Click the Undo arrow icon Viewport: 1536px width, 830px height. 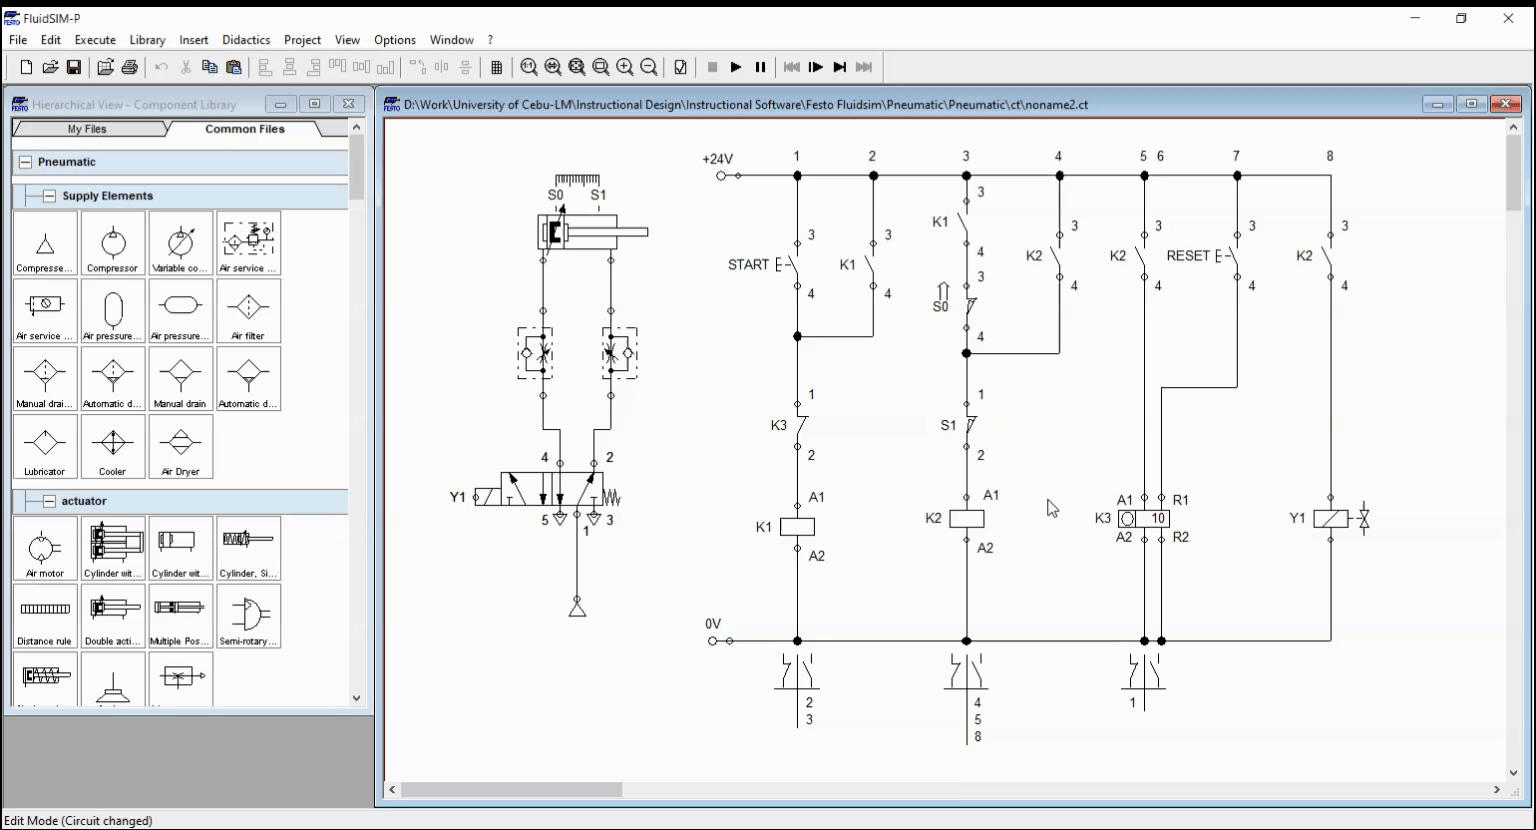[161, 67]
